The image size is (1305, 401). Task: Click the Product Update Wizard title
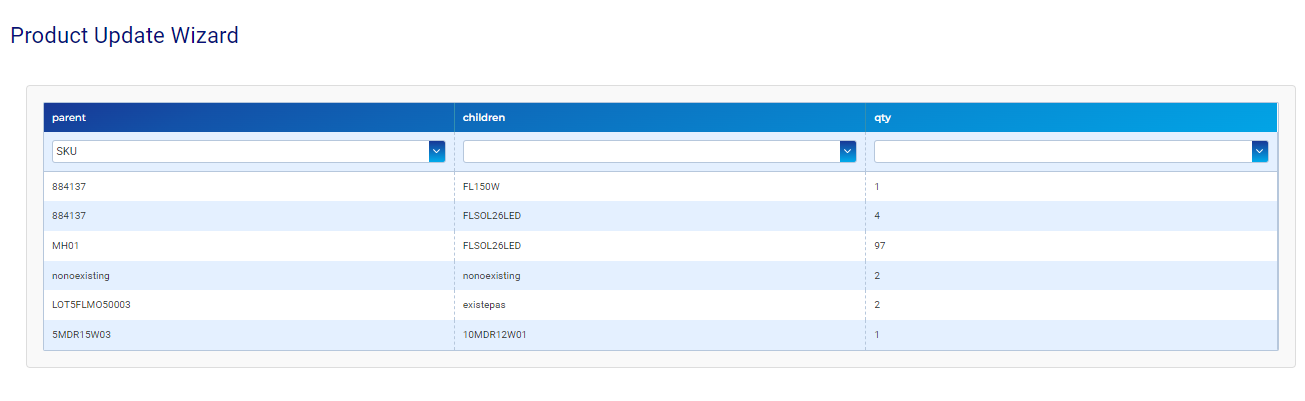(x=124, y=36)
